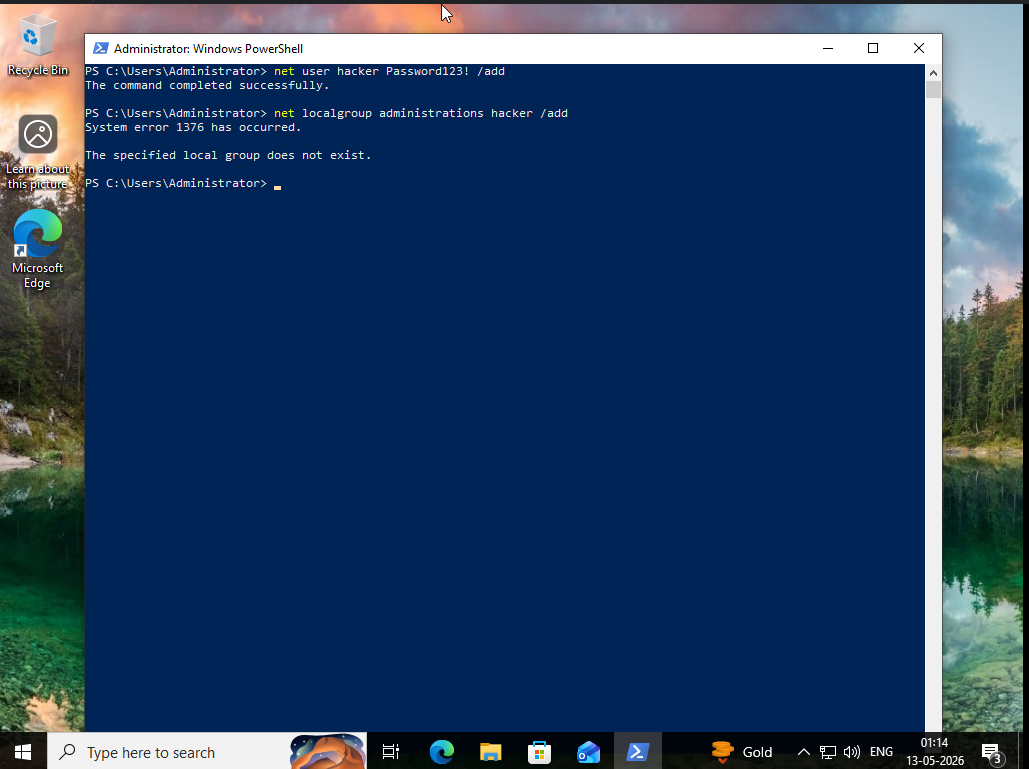Open the volume tray icon

point(852,752)
